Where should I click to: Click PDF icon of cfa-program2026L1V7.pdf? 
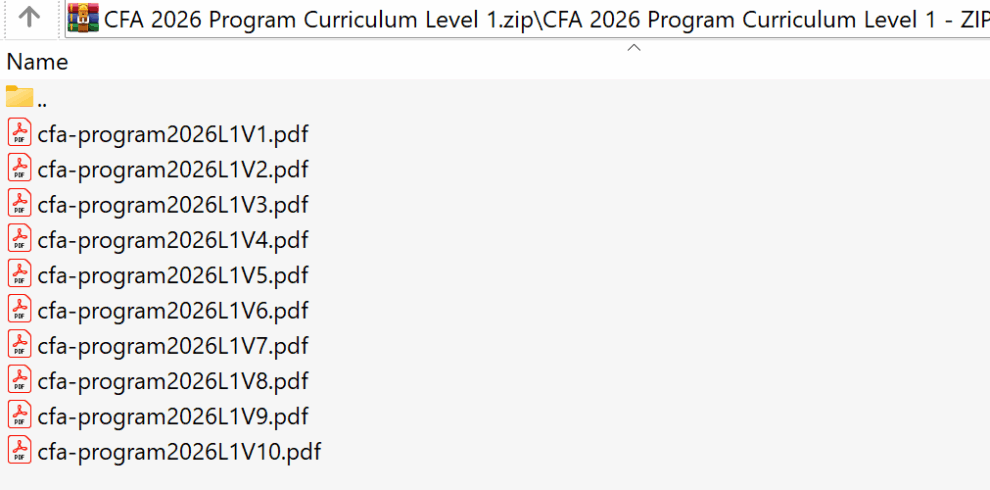(x=19, y=345)
